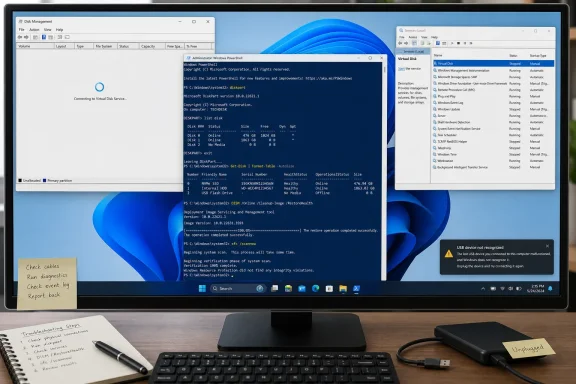The height and width of the screenshot is (384, 576).
Task: Click the volume icon in the system tray
Action: pos(511,289)
